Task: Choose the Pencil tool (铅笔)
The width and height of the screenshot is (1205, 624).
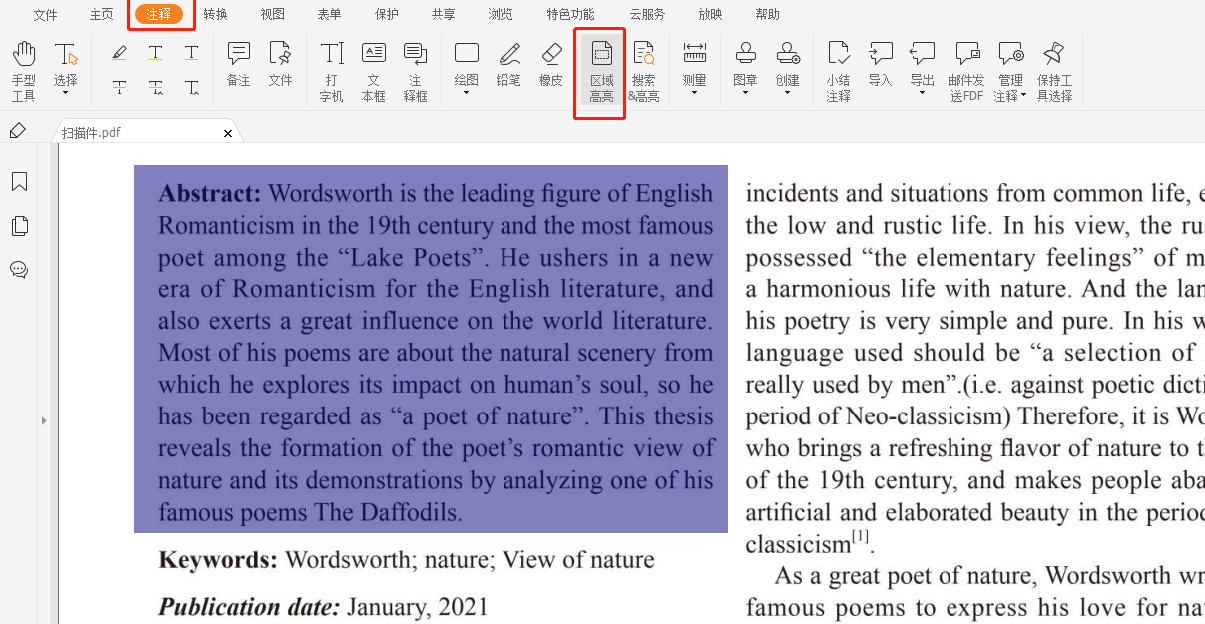Action: pos(508,64)
